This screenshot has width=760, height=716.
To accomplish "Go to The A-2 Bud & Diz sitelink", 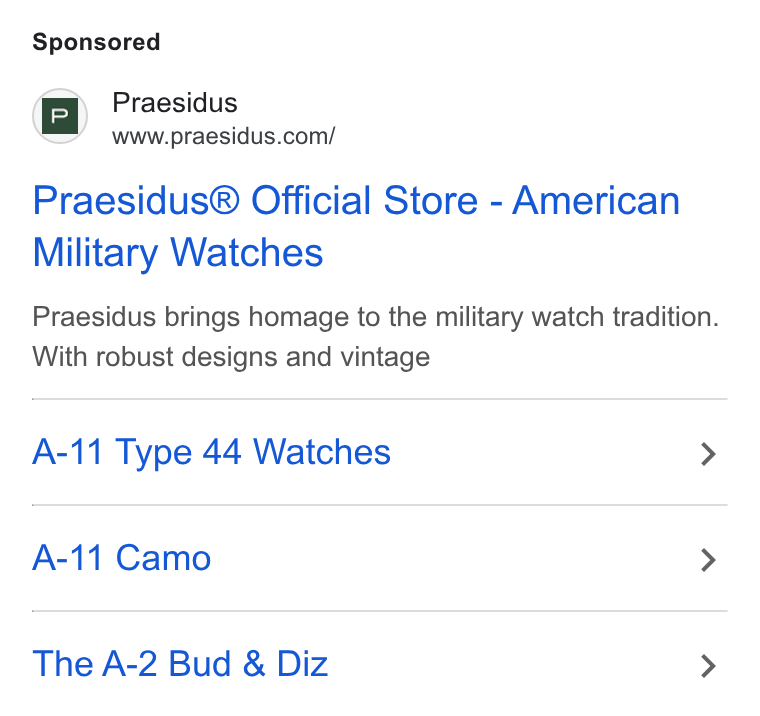I will coord(180,663).
